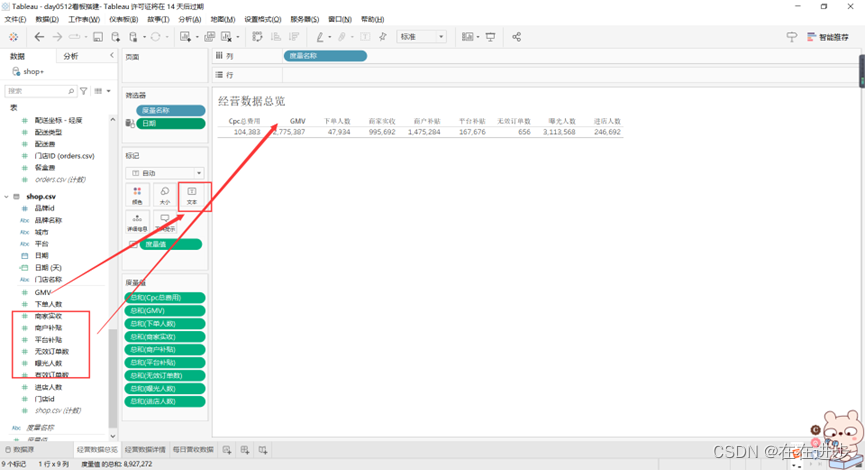865x470 pixels.
Task: Click the 2,775,387 GMV value cell
Action: pos(288,132)
